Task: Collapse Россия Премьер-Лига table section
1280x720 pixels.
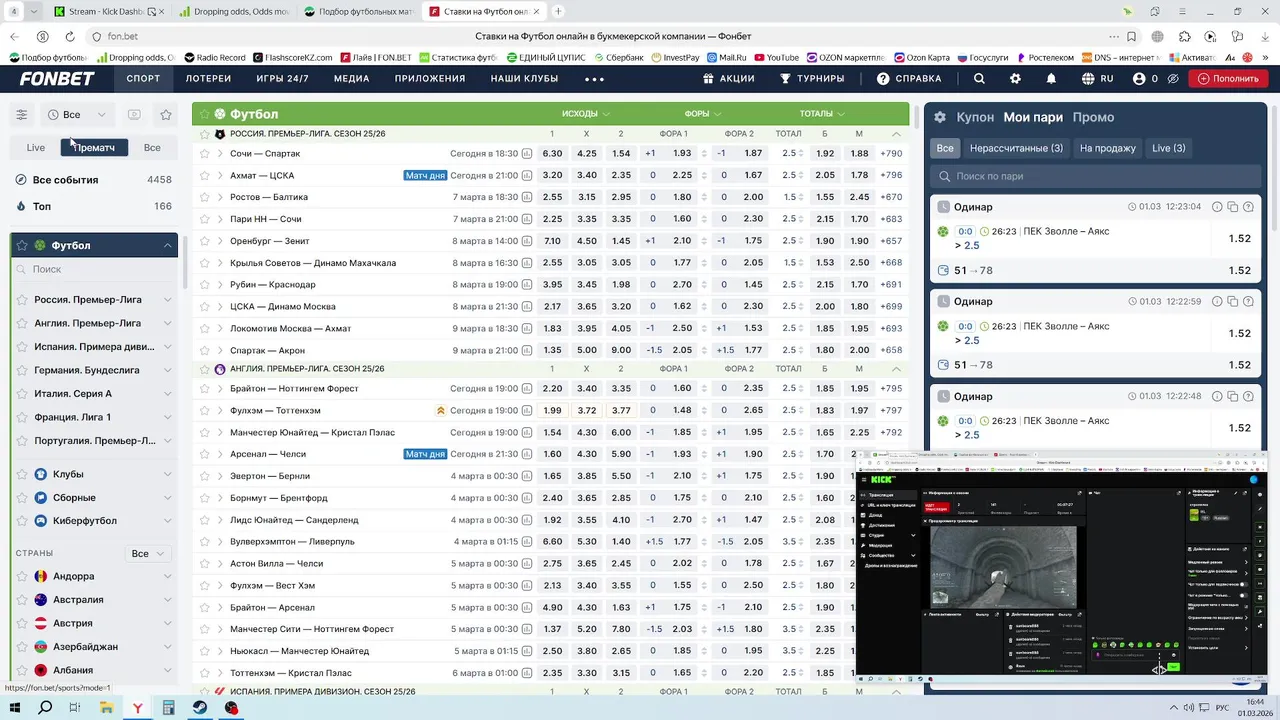Action: [896, 134]
